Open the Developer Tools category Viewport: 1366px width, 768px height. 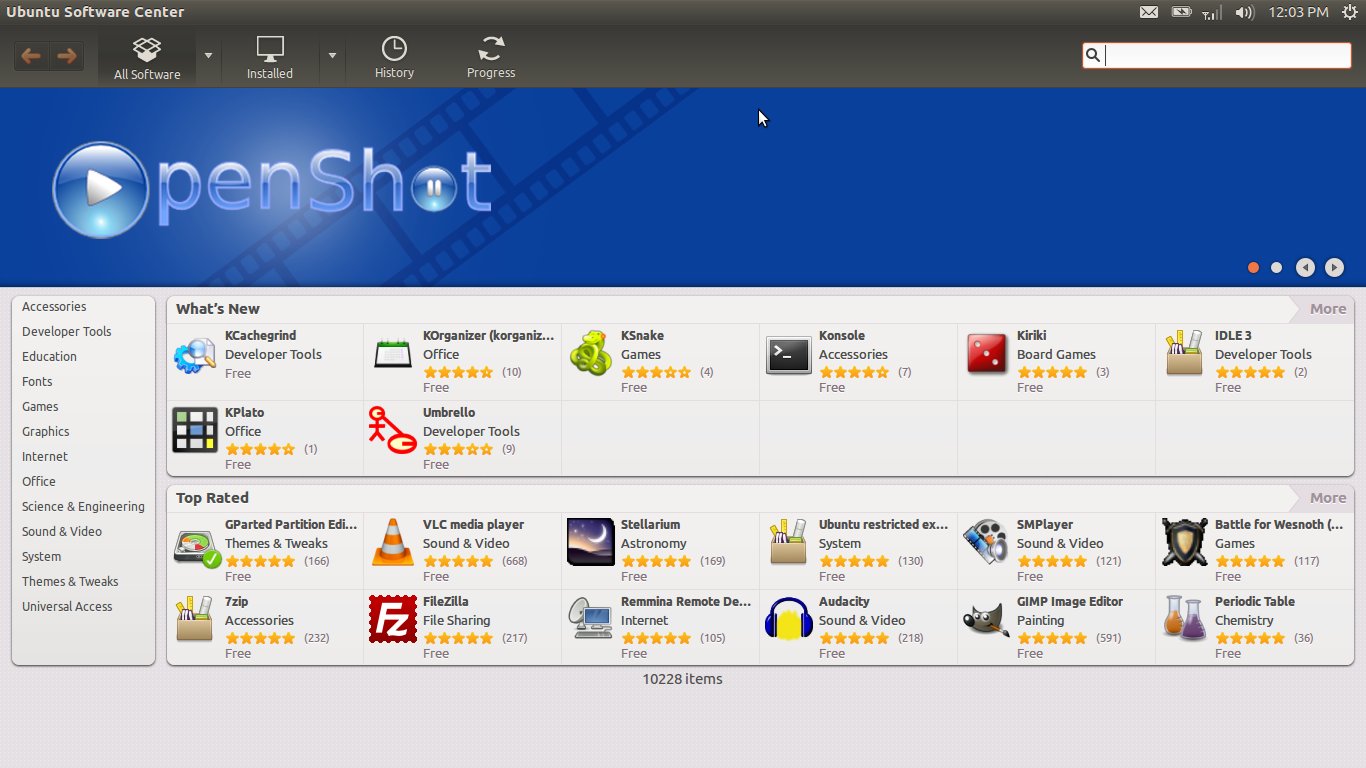point(66,332)
